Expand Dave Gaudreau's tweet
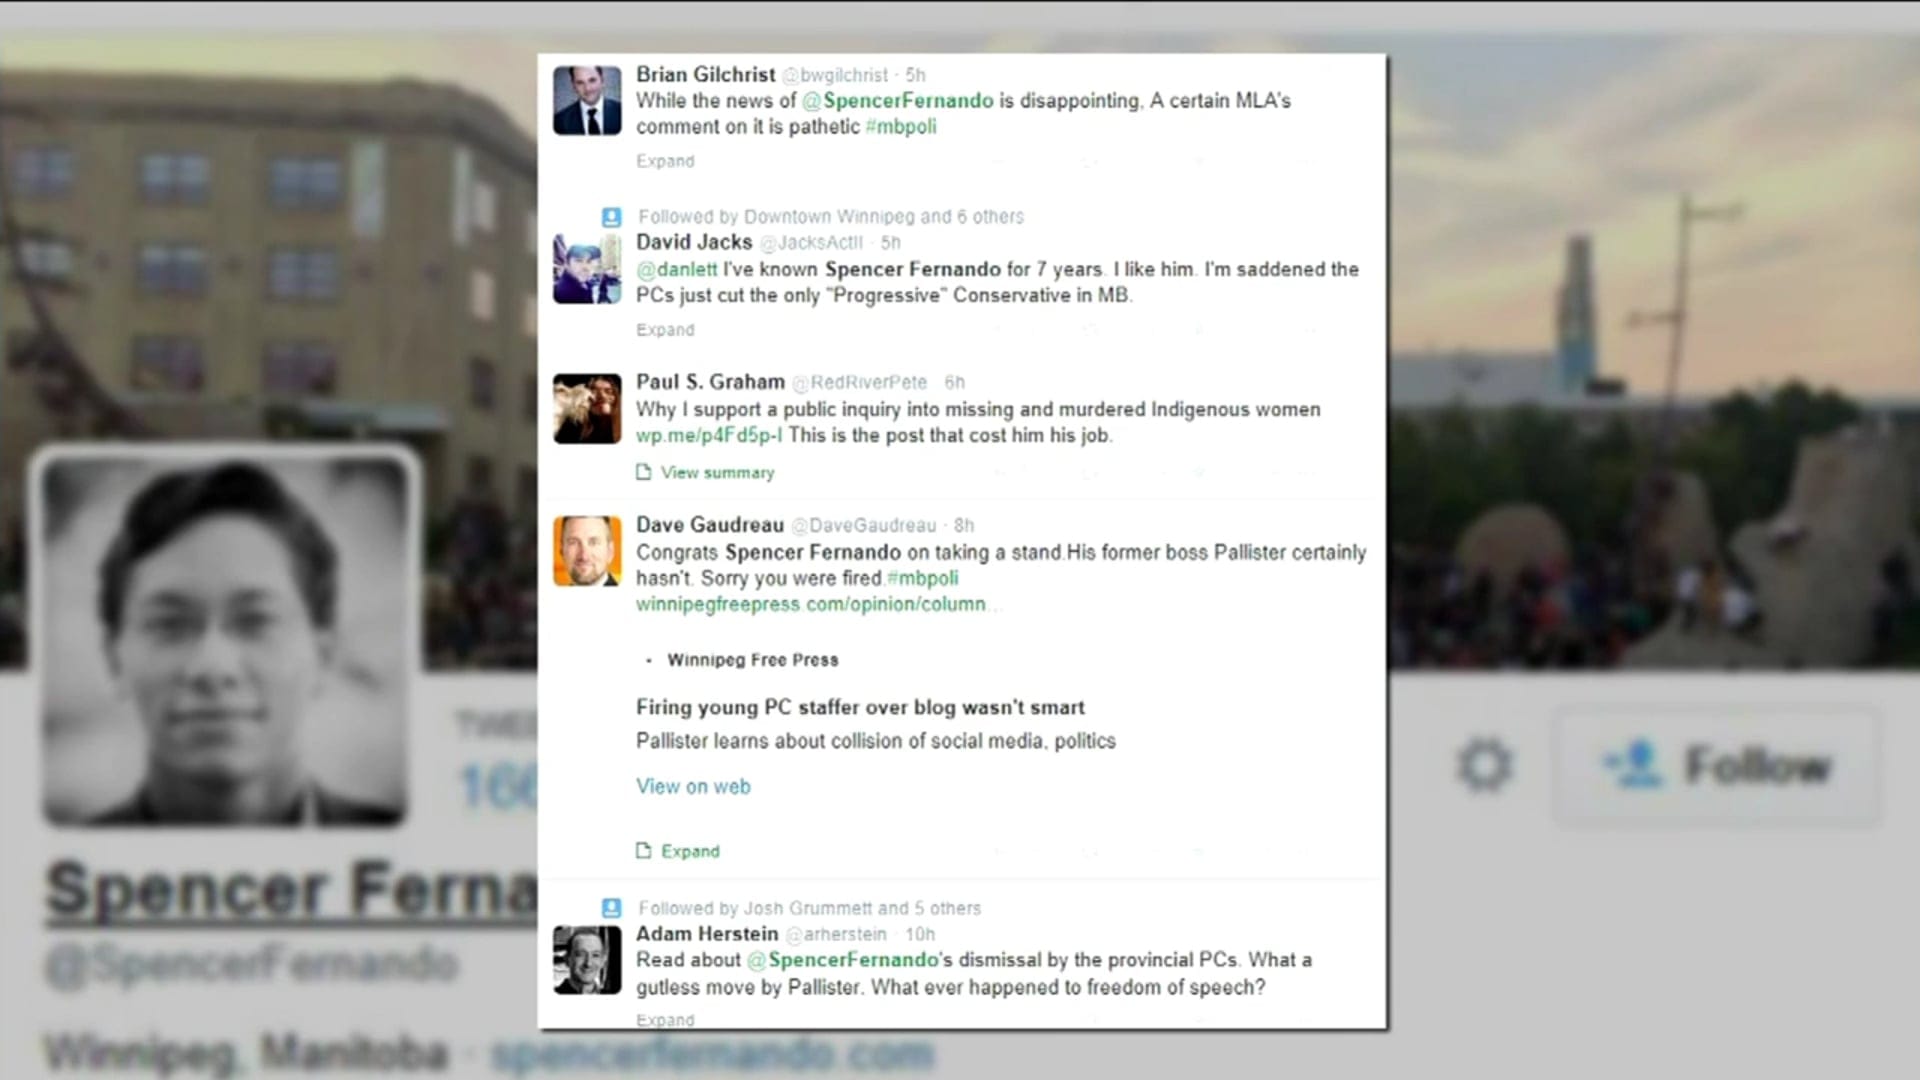The image size is (1920, 1080). coord(690,852)
